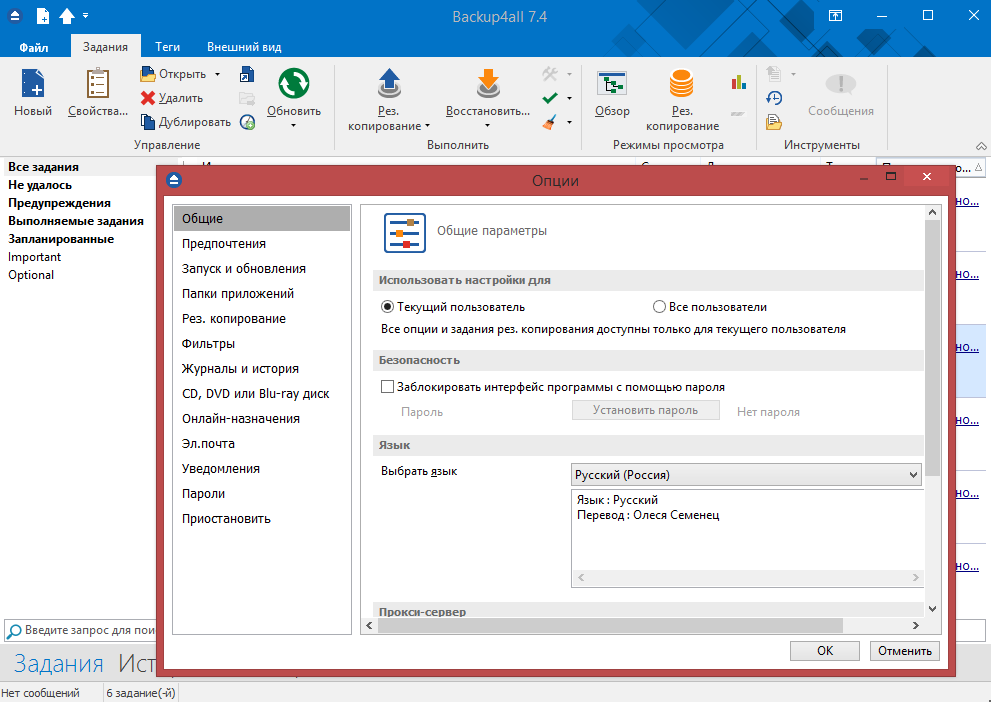
Task: Switch to the Внешний вид ribbon tab
Action: 244,47
